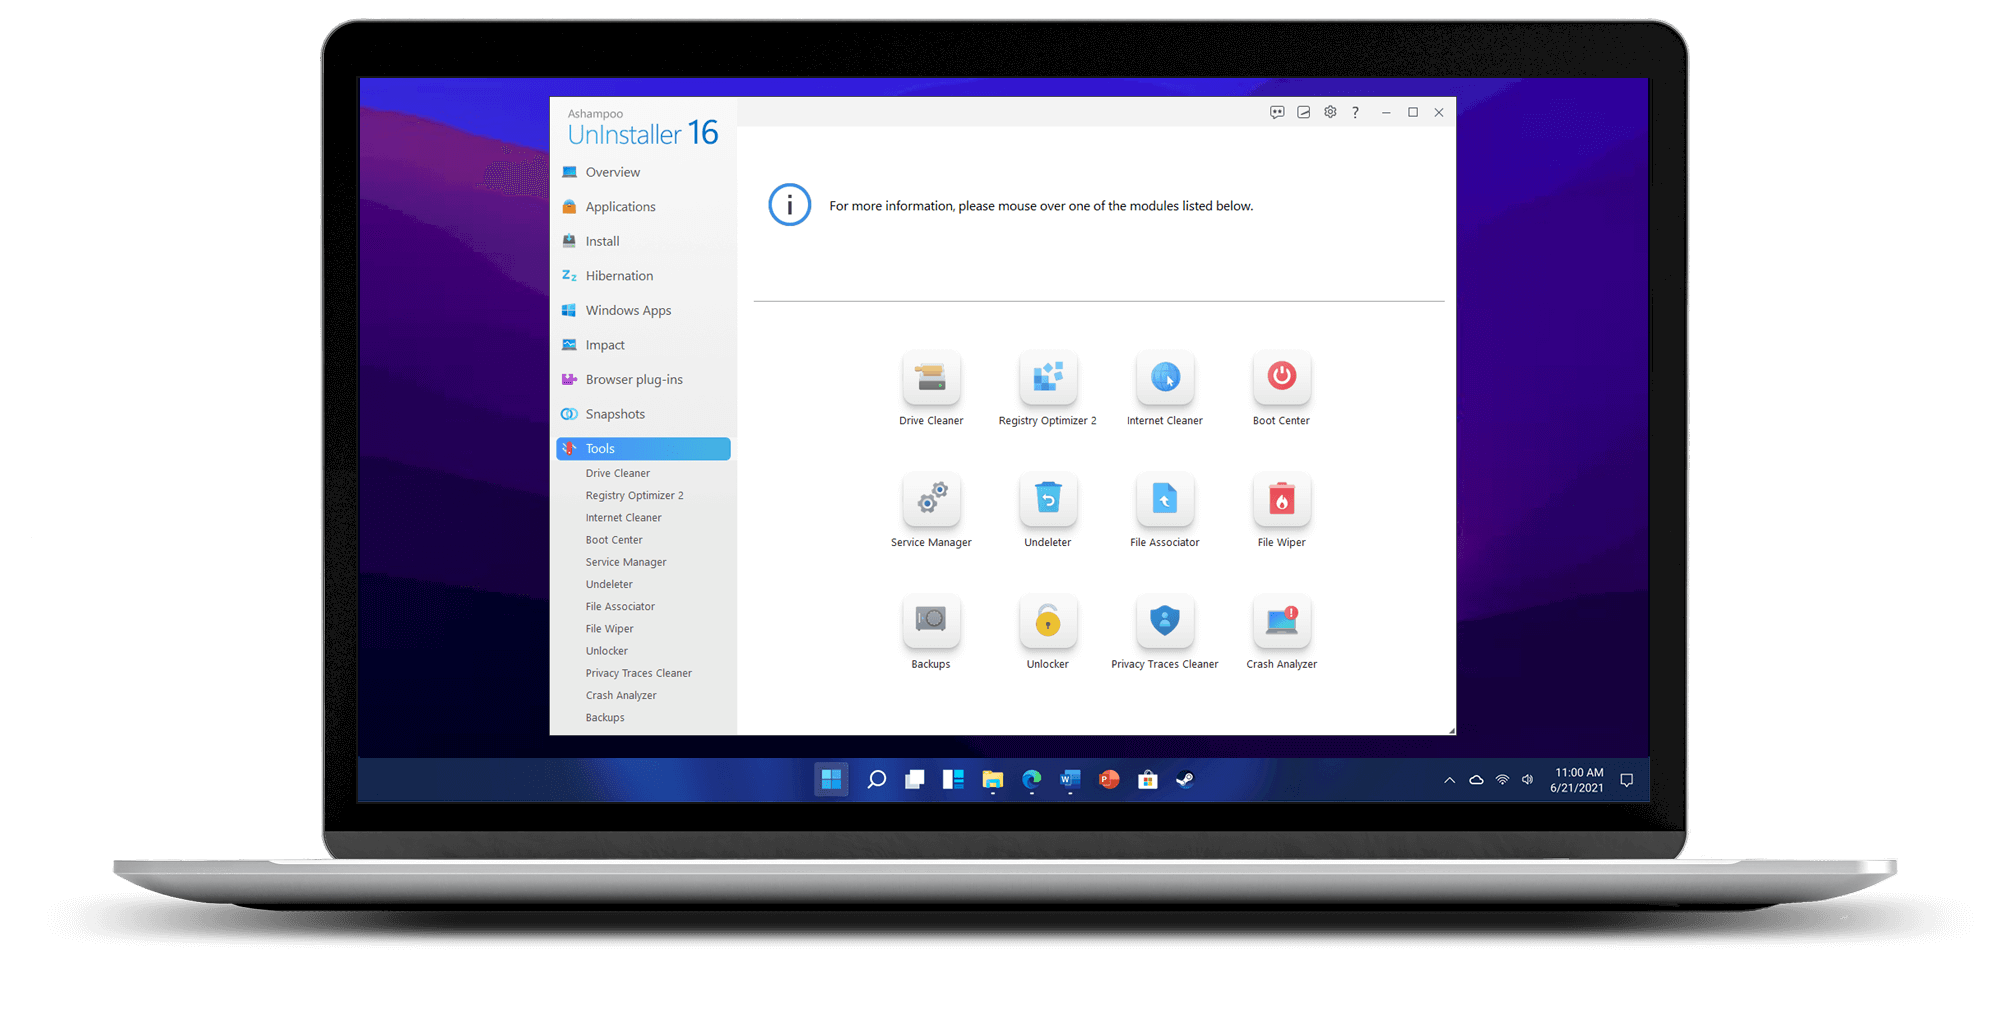The width and height of the screenshot is (2010, 1022).
Task: Launch the Undeleter recycle bin icon
Action: coord(1047,499)
